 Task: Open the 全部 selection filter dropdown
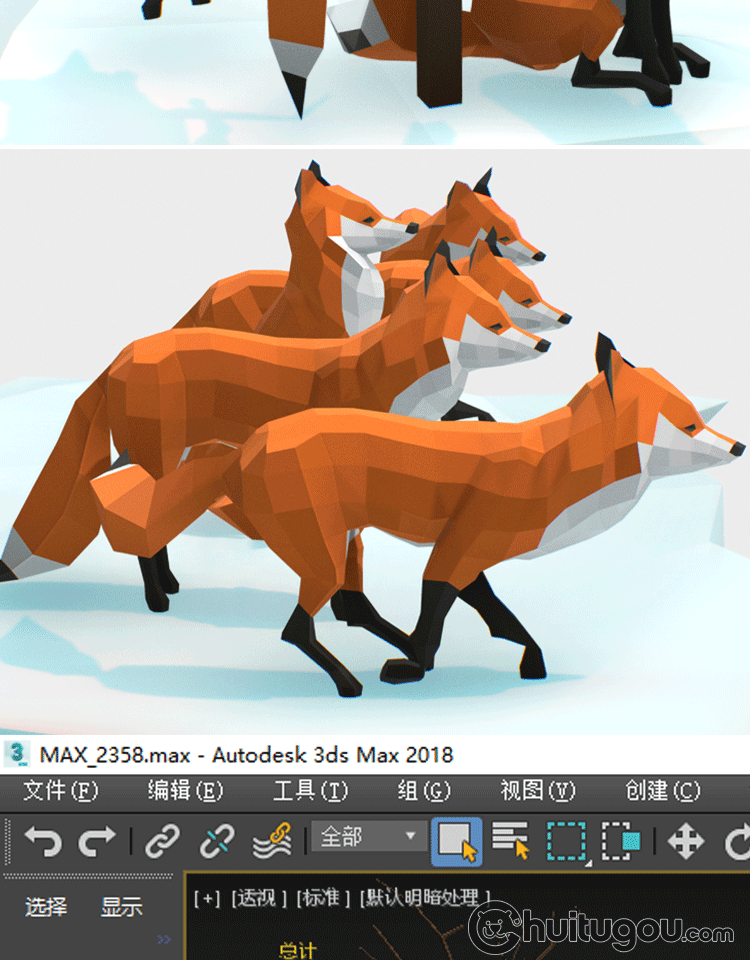[368, 836]
